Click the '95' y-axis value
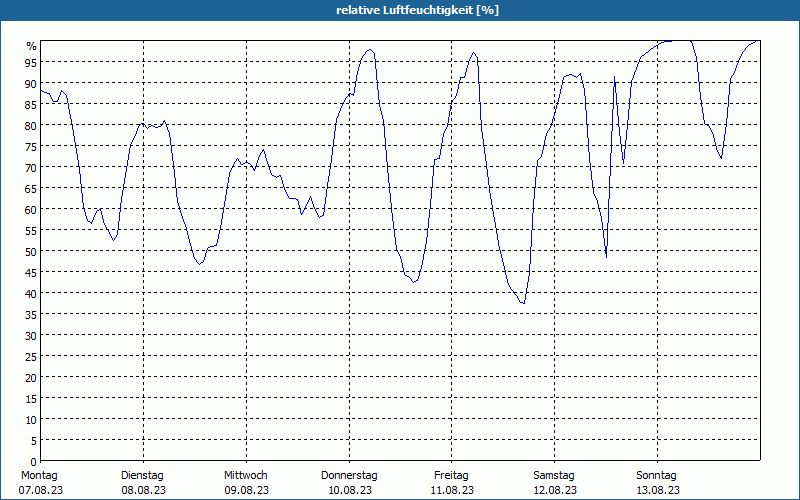The width and height of the screenshot is (800, 500). tap(31, 63)
